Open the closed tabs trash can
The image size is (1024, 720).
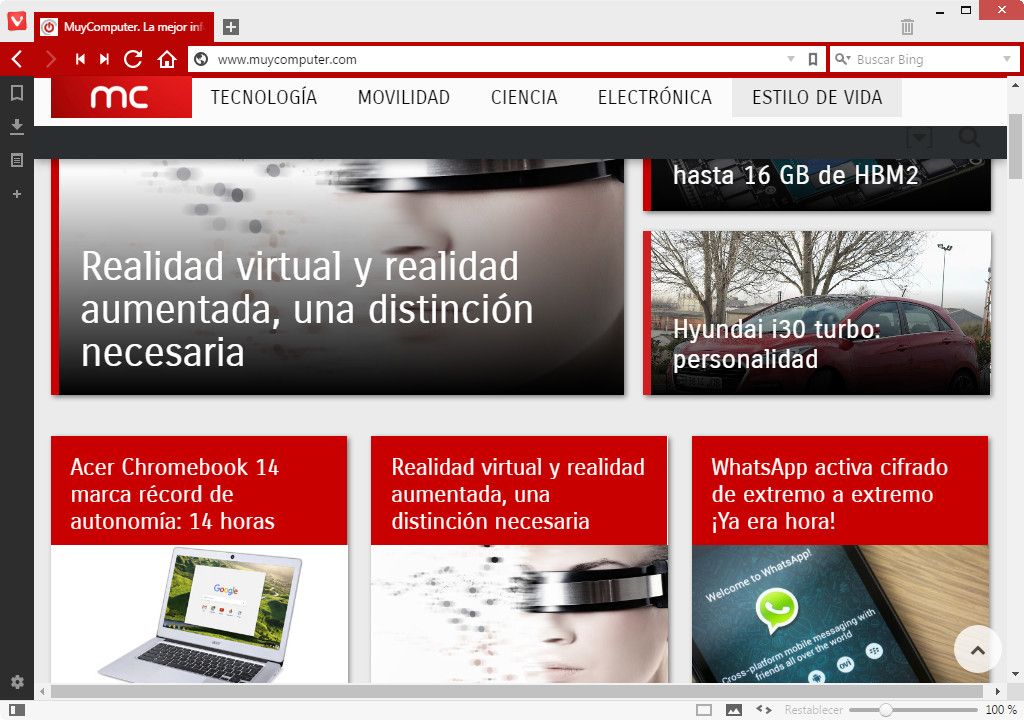[907, 27]
